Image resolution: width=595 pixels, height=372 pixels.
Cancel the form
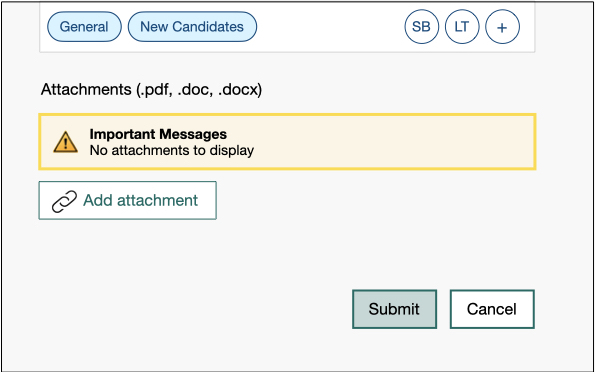492,309
